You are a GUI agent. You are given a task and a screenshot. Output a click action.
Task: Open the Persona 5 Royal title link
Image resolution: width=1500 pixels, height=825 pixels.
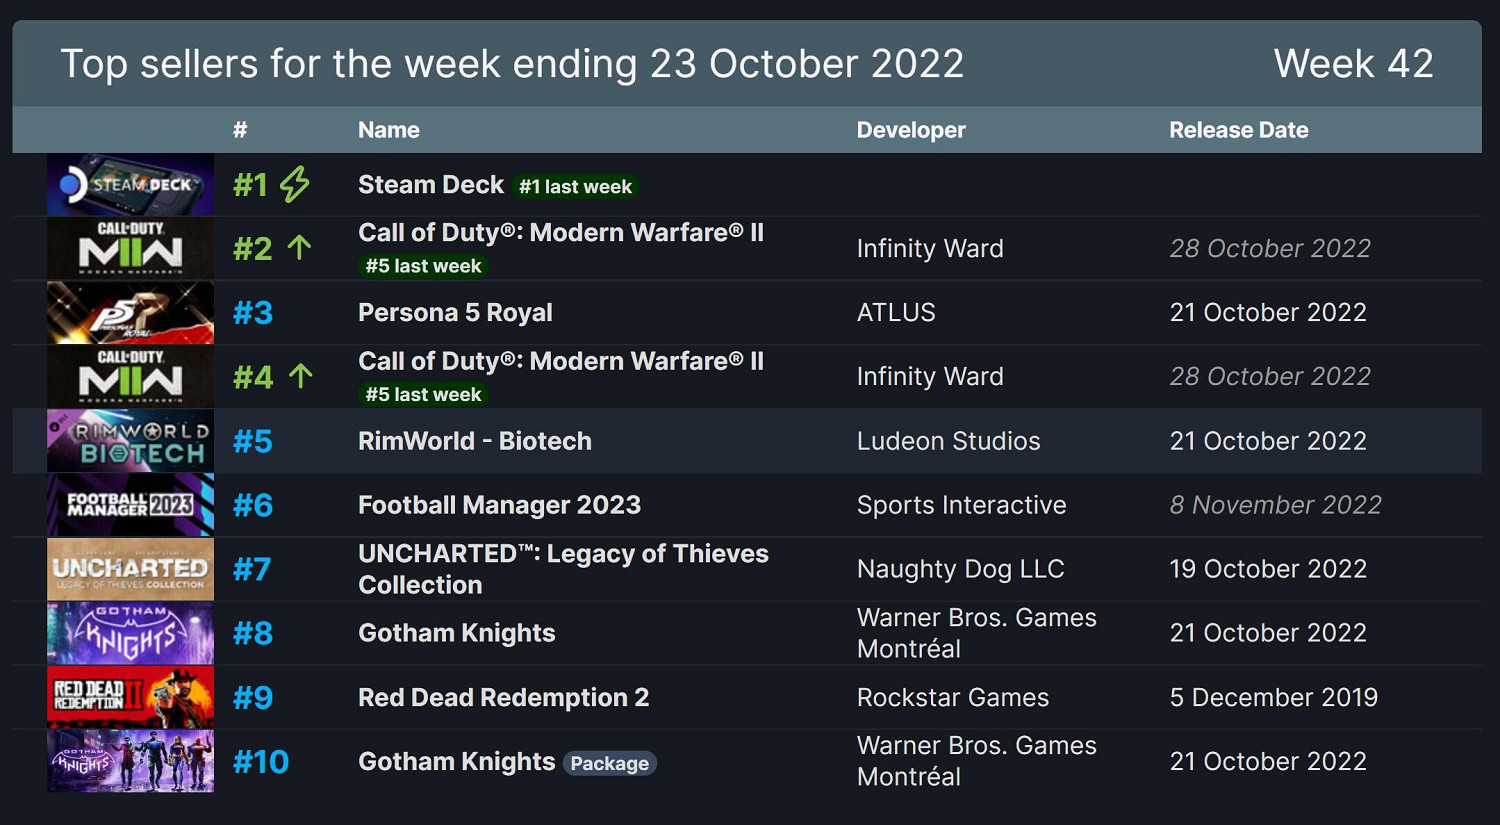point(455,313)
